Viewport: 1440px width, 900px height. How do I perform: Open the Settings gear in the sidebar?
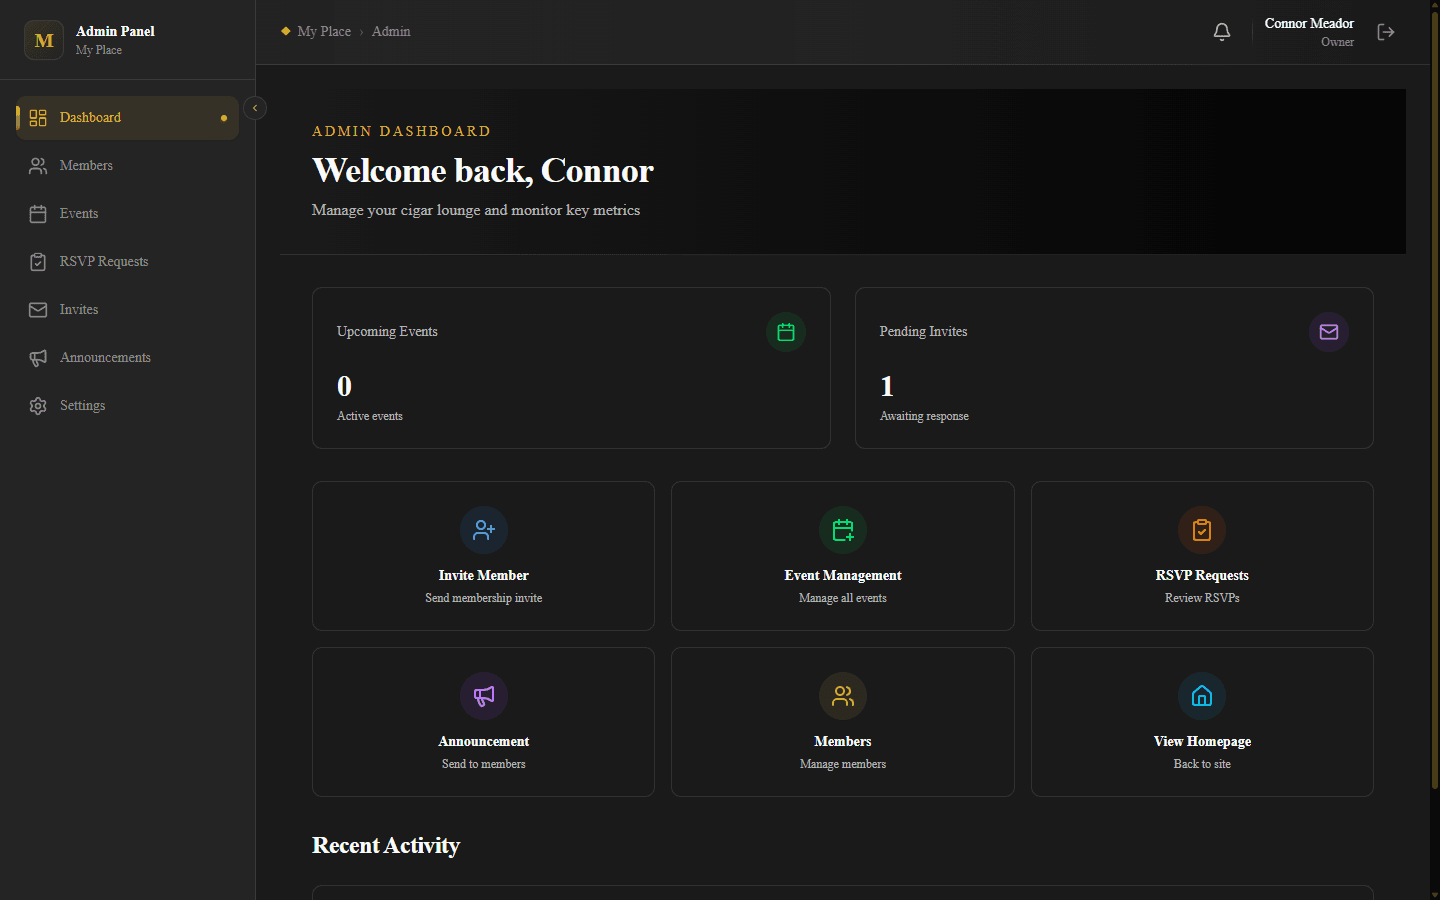tap(38, 405)
